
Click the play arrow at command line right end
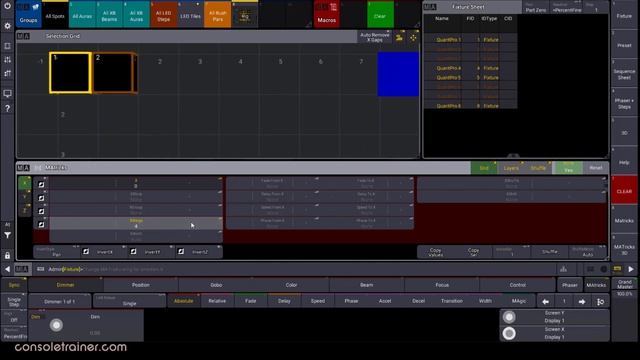coord(631,269)
